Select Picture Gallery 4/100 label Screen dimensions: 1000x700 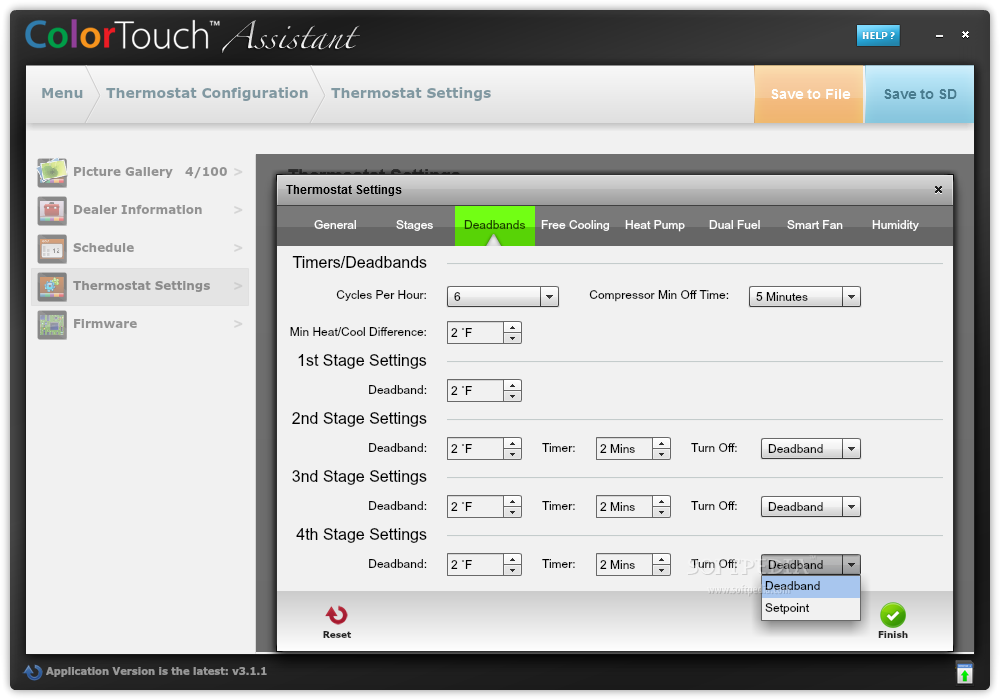(150, 171)
